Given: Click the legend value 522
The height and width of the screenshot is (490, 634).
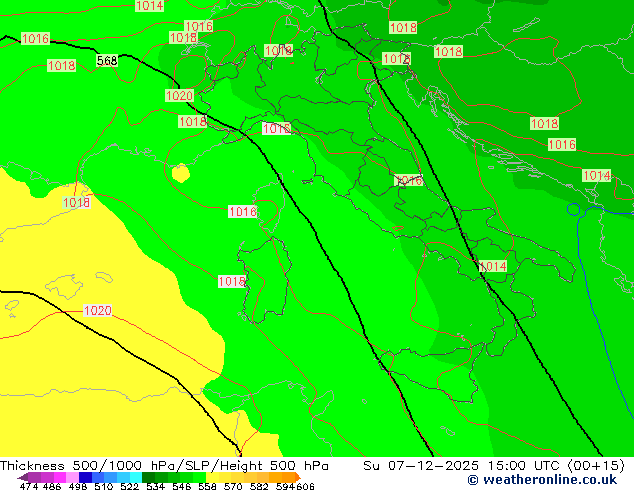Looking at the screenshot, I should [x=129, y=486].
